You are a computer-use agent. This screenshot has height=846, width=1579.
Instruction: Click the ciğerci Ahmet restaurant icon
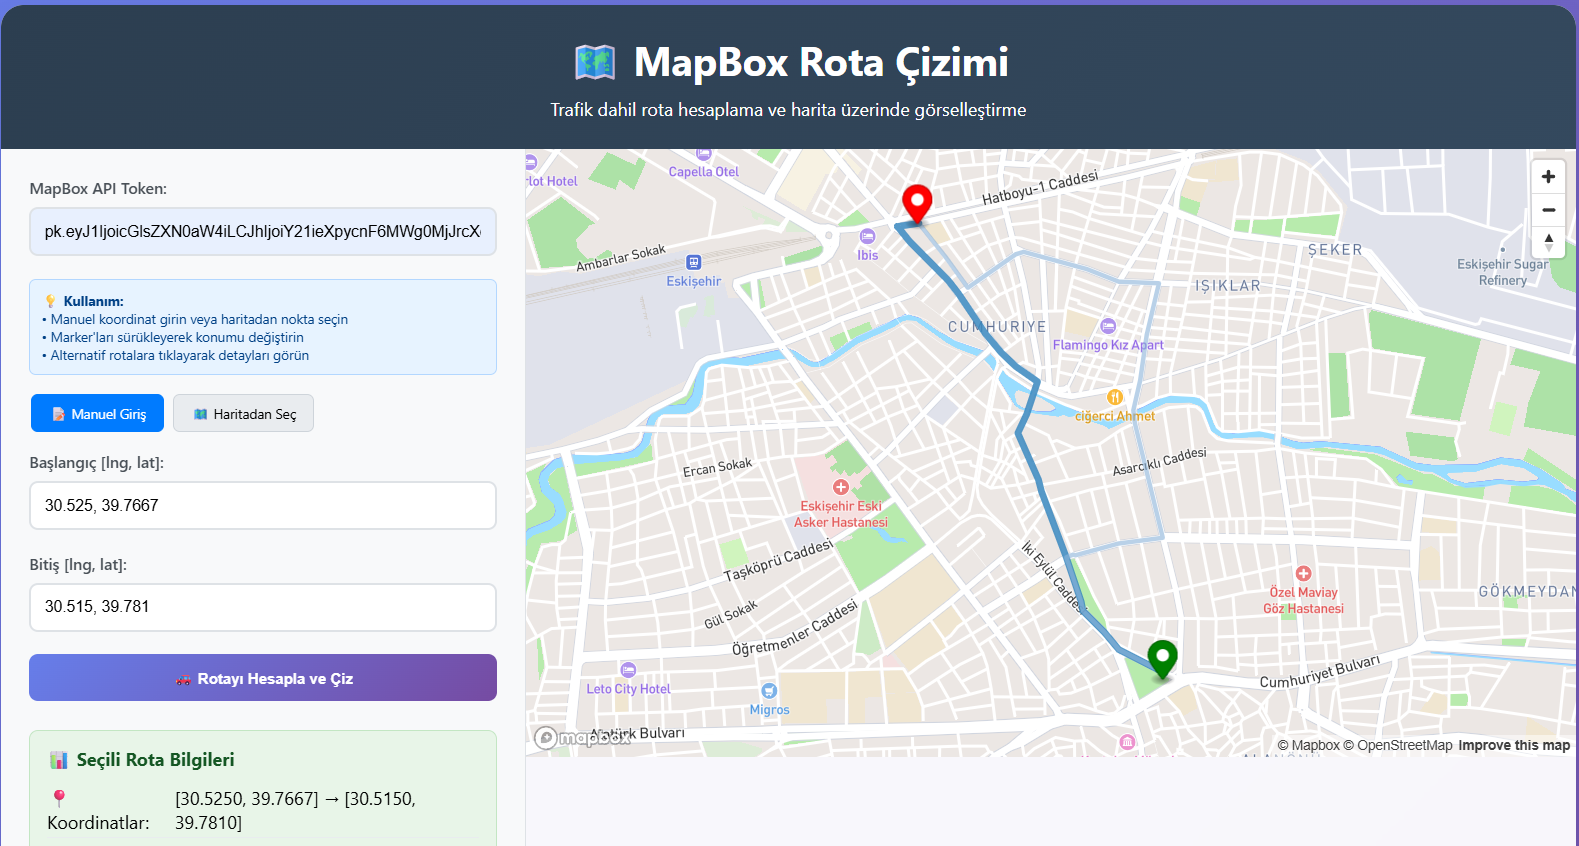(1115, 397)
